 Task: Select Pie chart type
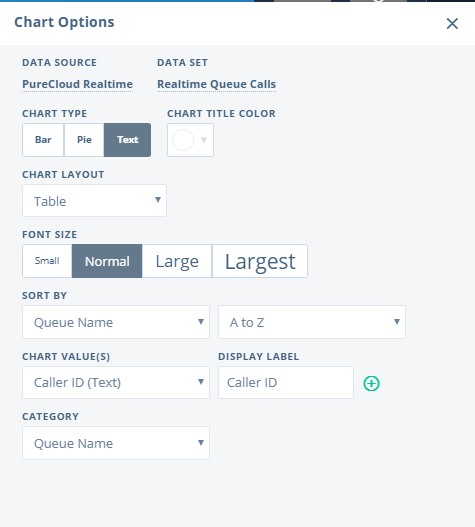click(84, 140)
